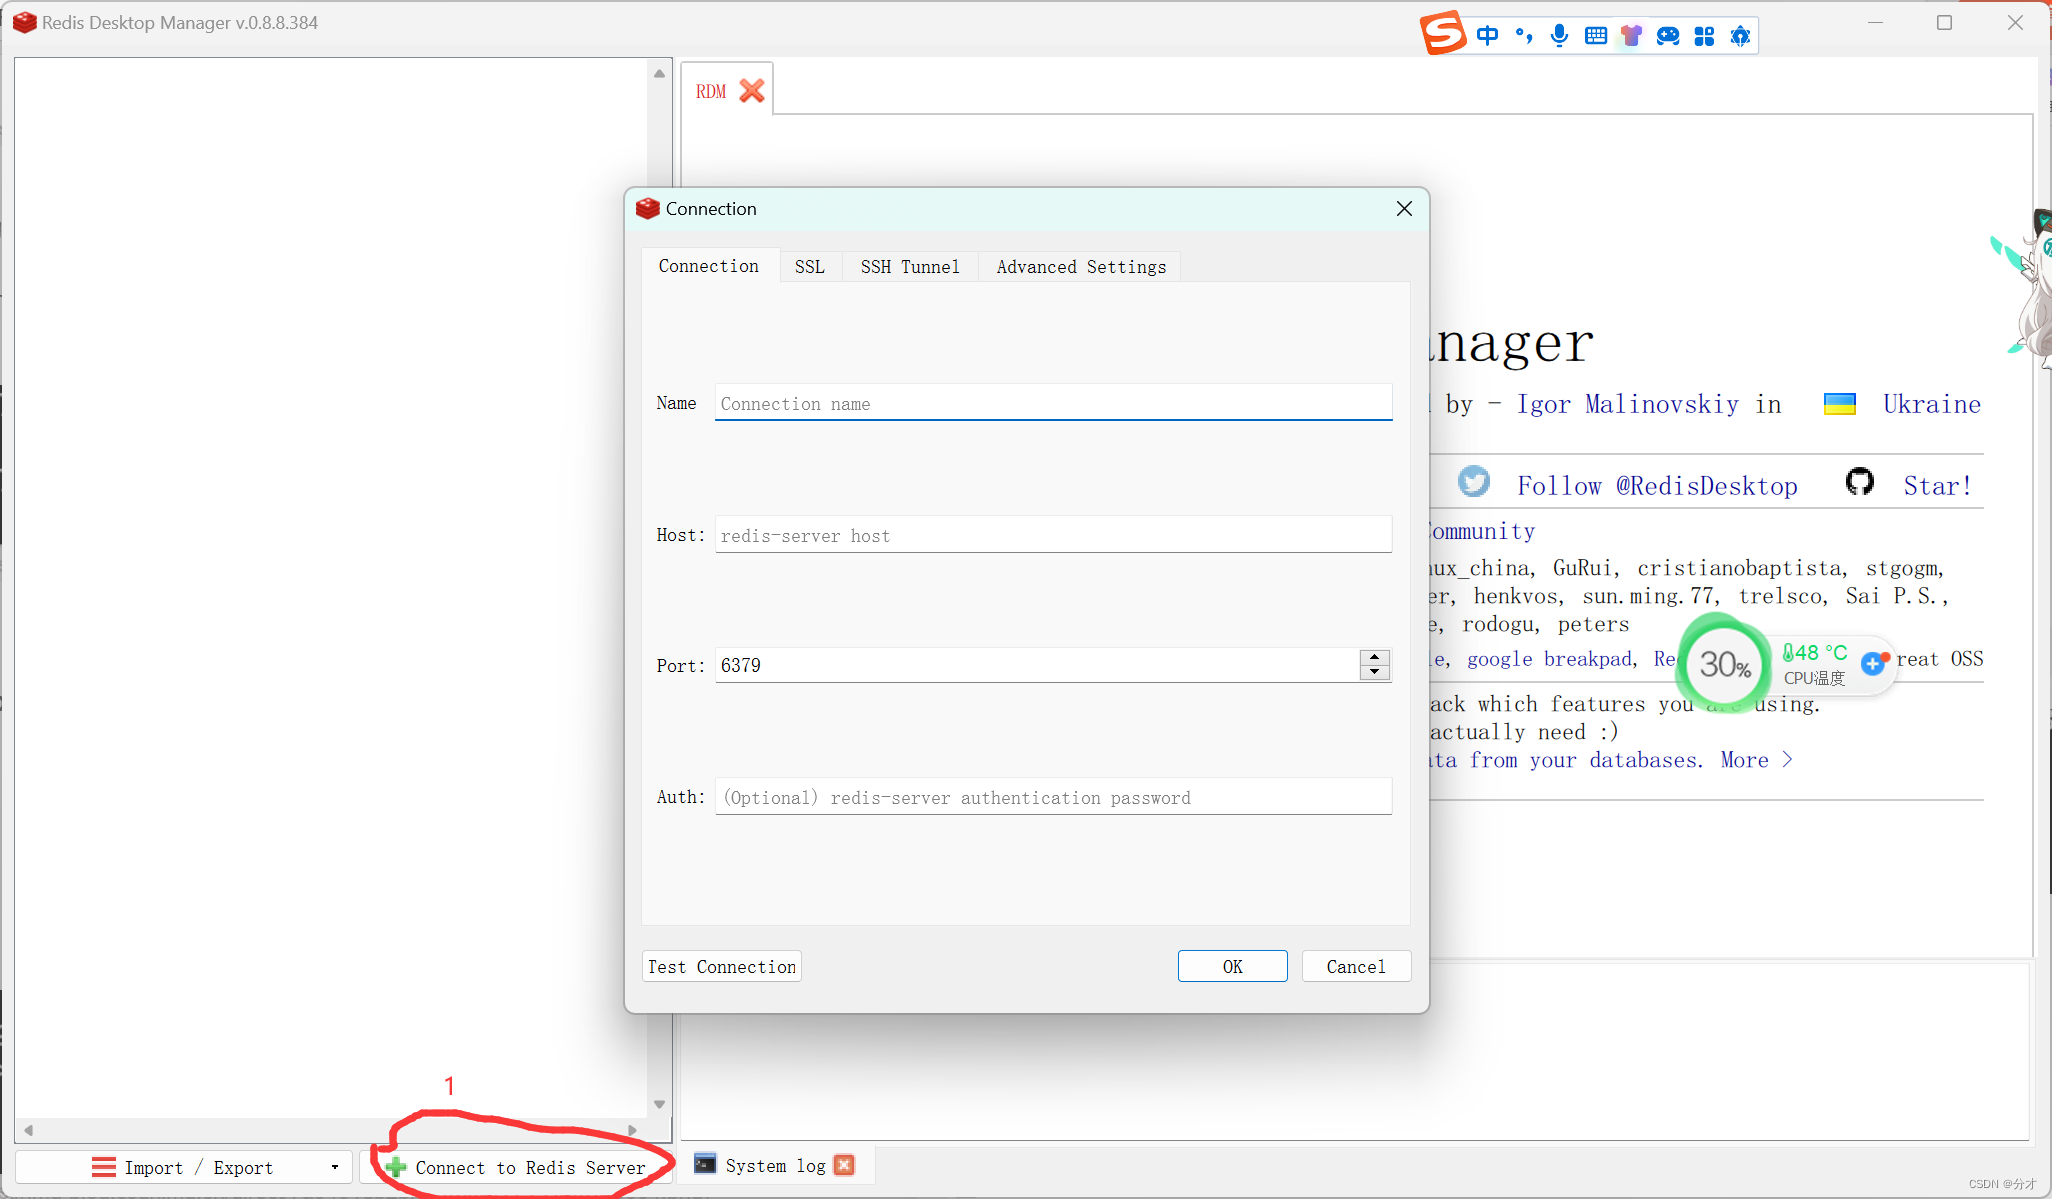The image size is (2052, 1199).
Task: Click the blue plus icon on CPU widget
Action: pyautogui.click(x=1873, y=663)
